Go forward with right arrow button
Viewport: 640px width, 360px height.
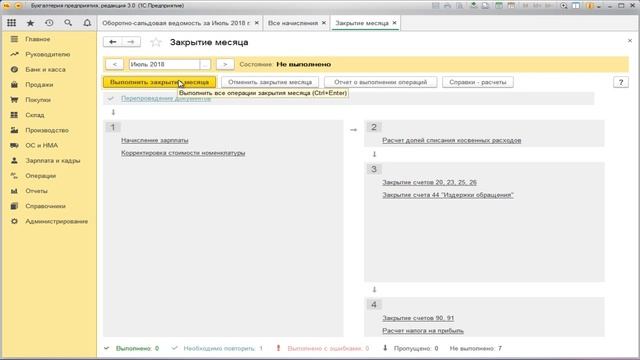[x=131, y=42]
